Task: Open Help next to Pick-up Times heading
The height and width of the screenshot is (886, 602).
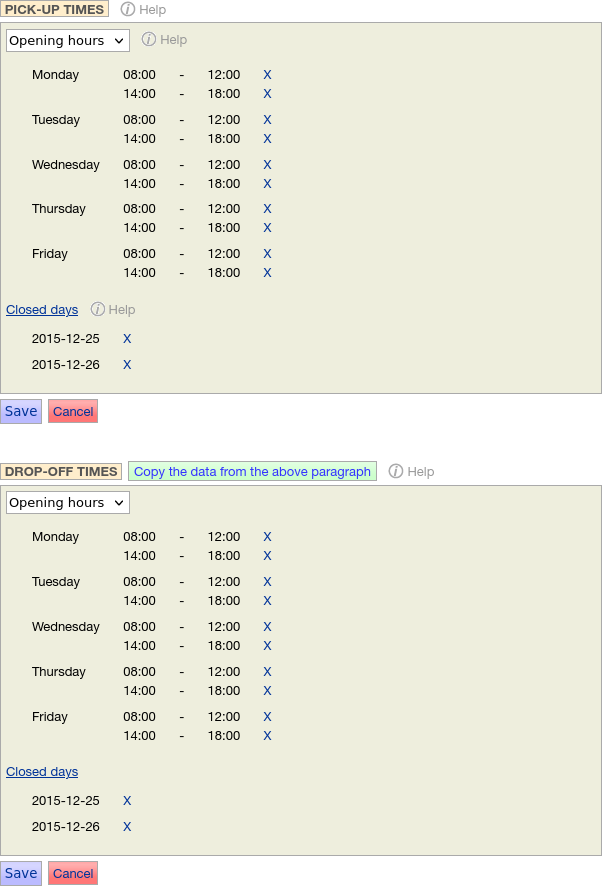Action: pyautogui.click(x=143, y=10)
